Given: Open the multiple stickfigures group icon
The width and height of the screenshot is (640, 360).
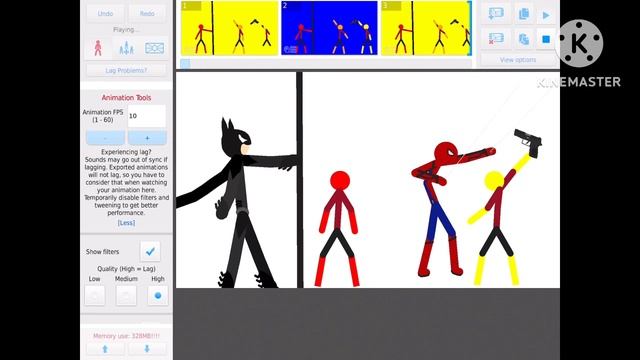Looking at the screenshot, I should [x=126, y=48].
